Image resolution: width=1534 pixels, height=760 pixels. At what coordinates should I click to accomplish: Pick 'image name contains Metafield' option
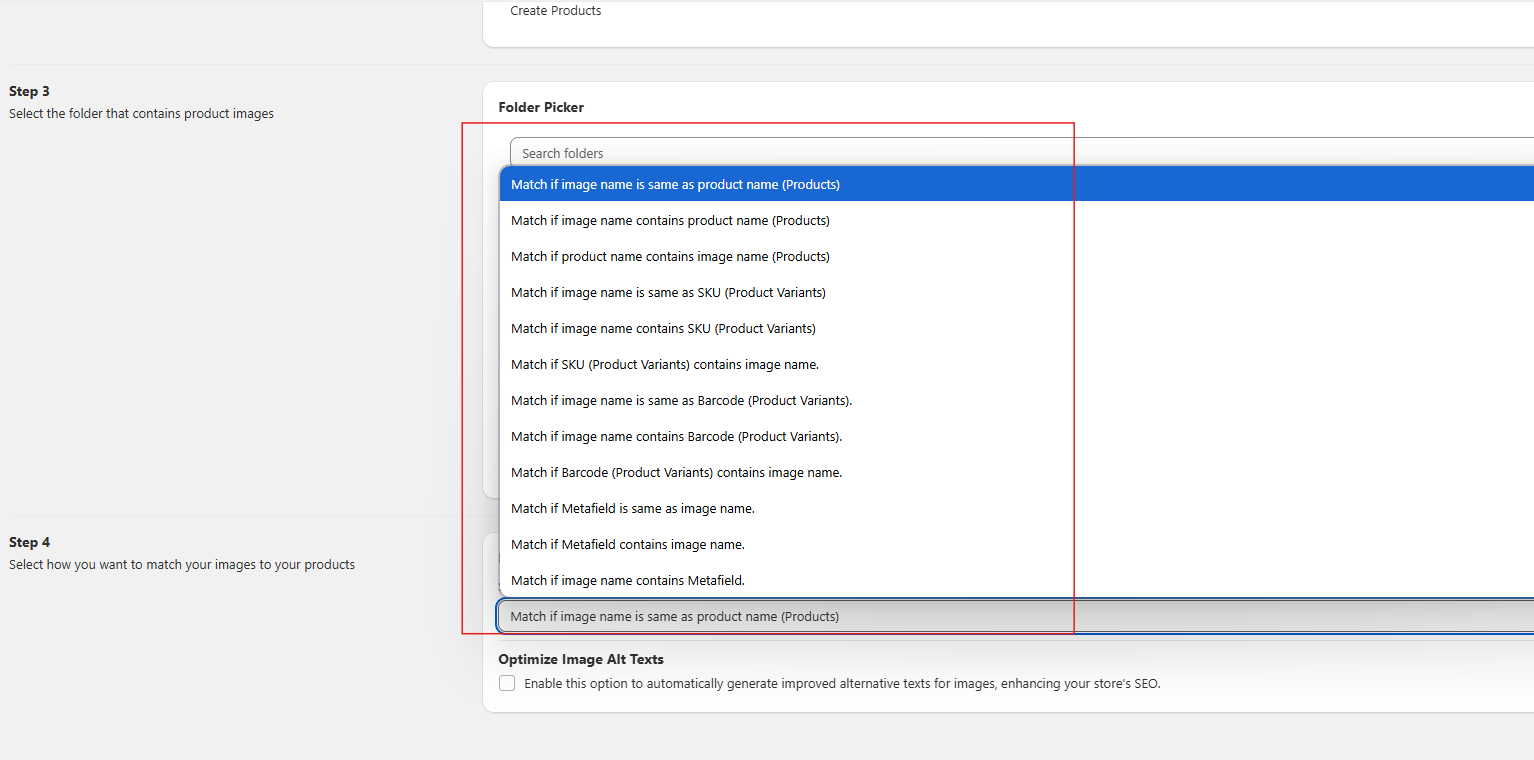628,580
